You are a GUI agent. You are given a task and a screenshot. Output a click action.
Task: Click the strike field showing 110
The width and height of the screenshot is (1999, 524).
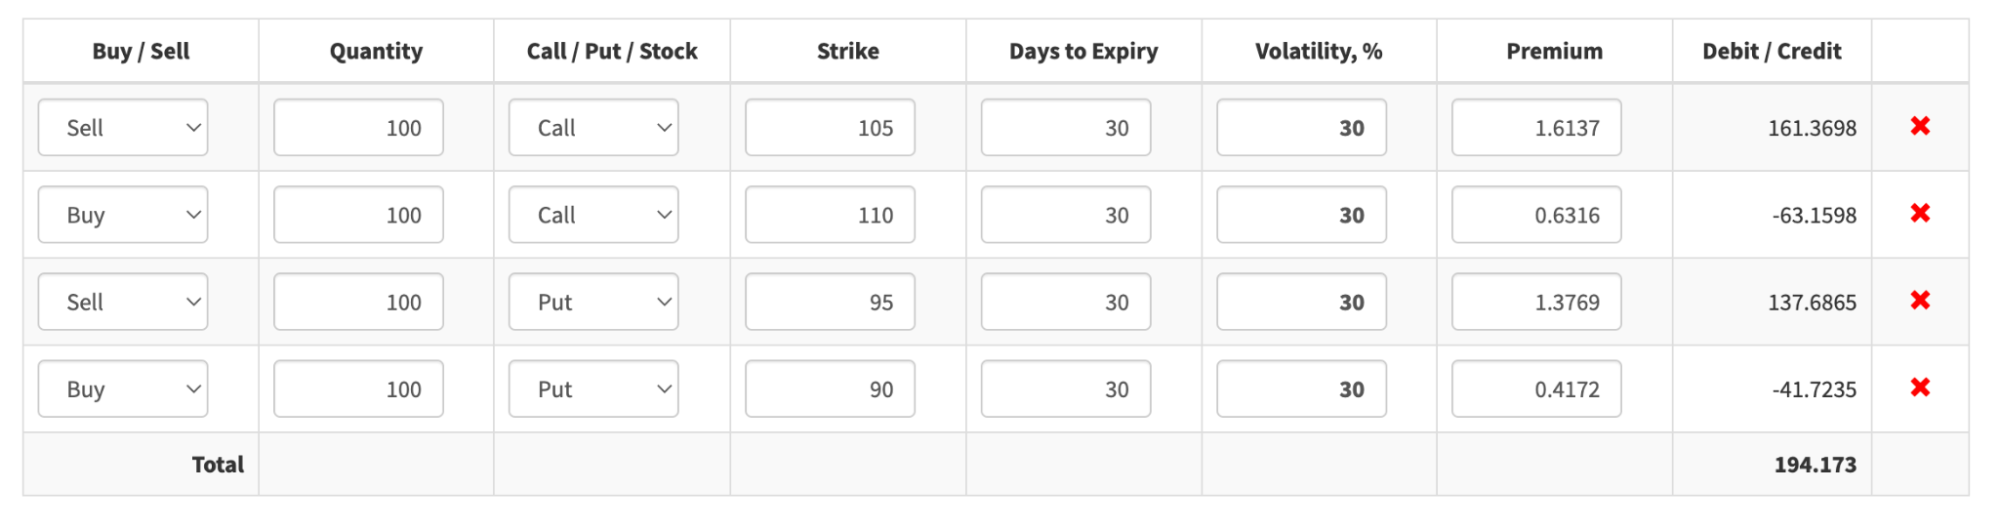[x=829, y=214]
